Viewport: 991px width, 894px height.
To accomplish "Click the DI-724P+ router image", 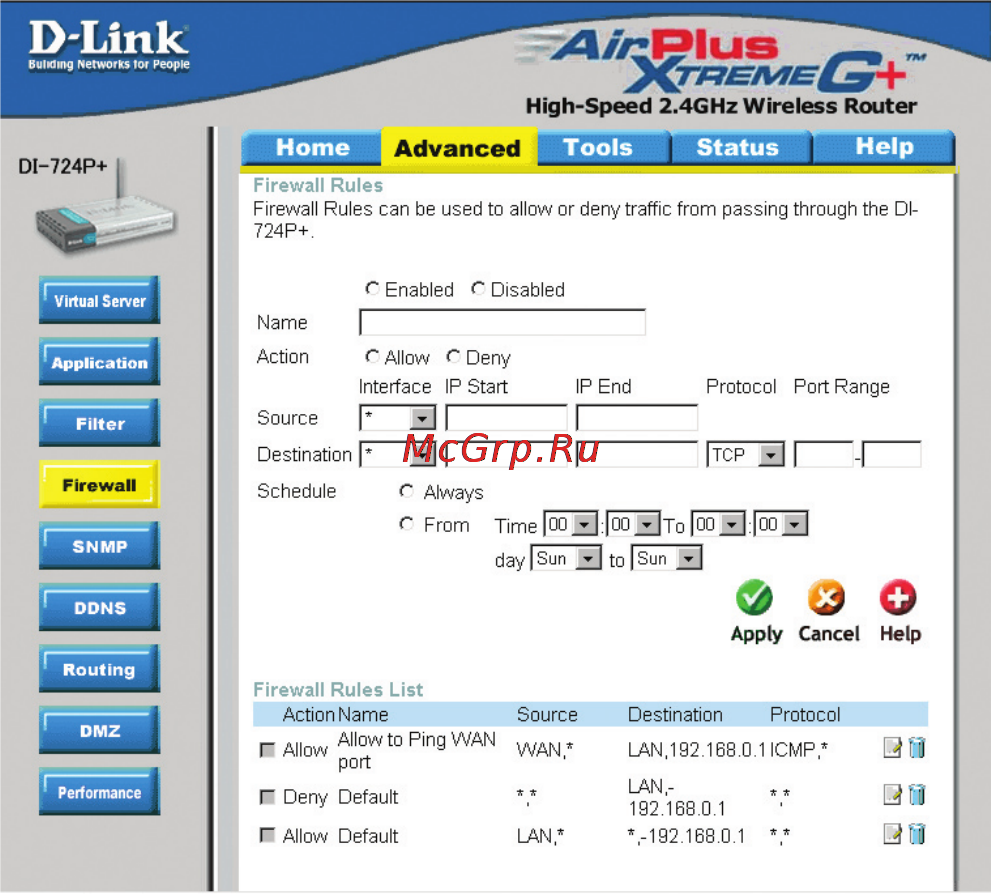I will click(104, 208).
